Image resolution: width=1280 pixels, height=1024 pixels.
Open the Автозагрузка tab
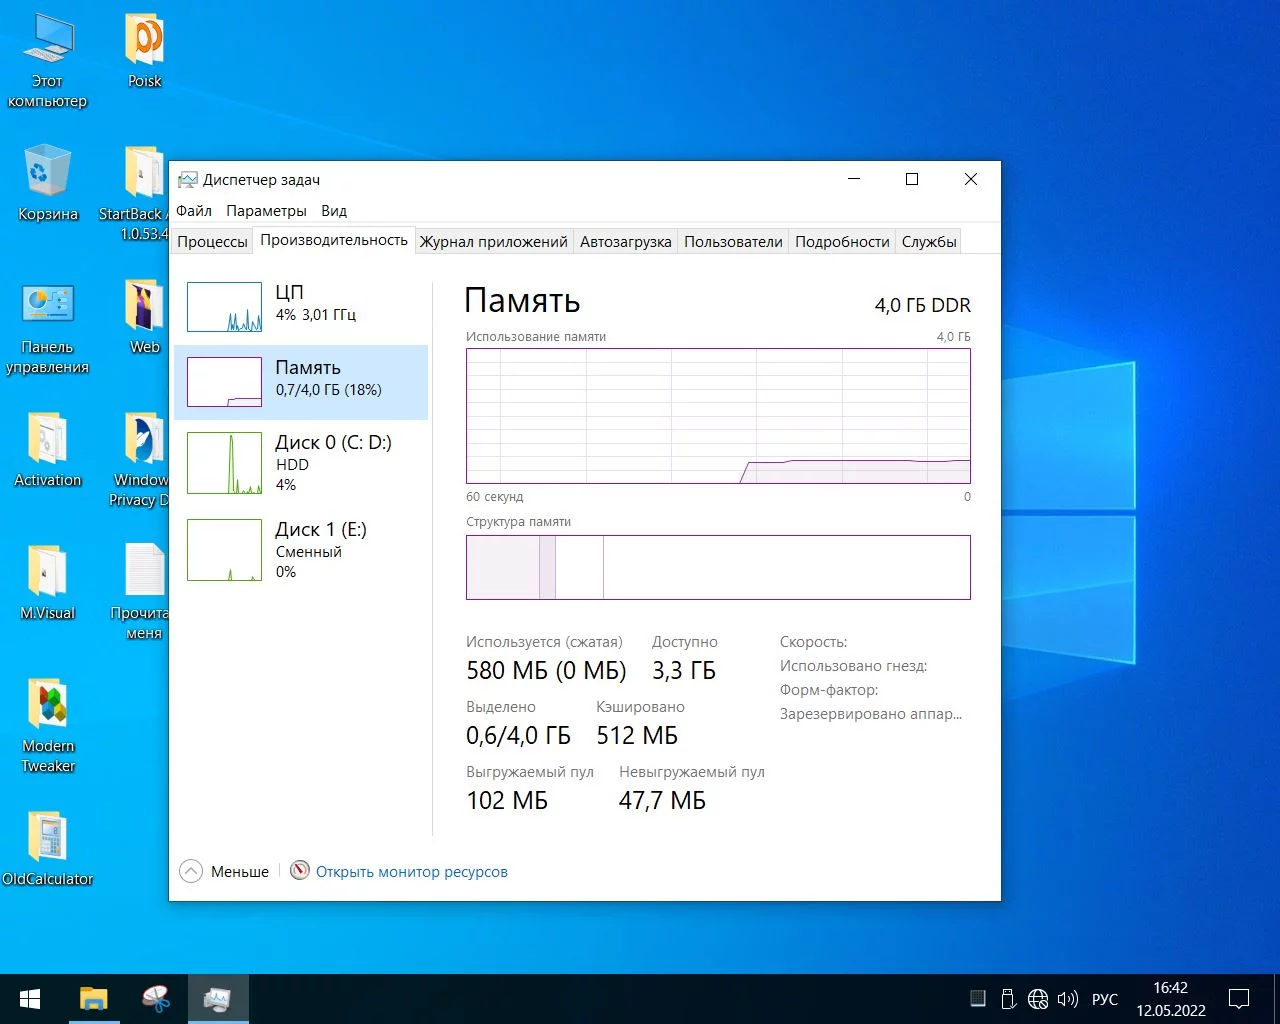pos(625,241)
